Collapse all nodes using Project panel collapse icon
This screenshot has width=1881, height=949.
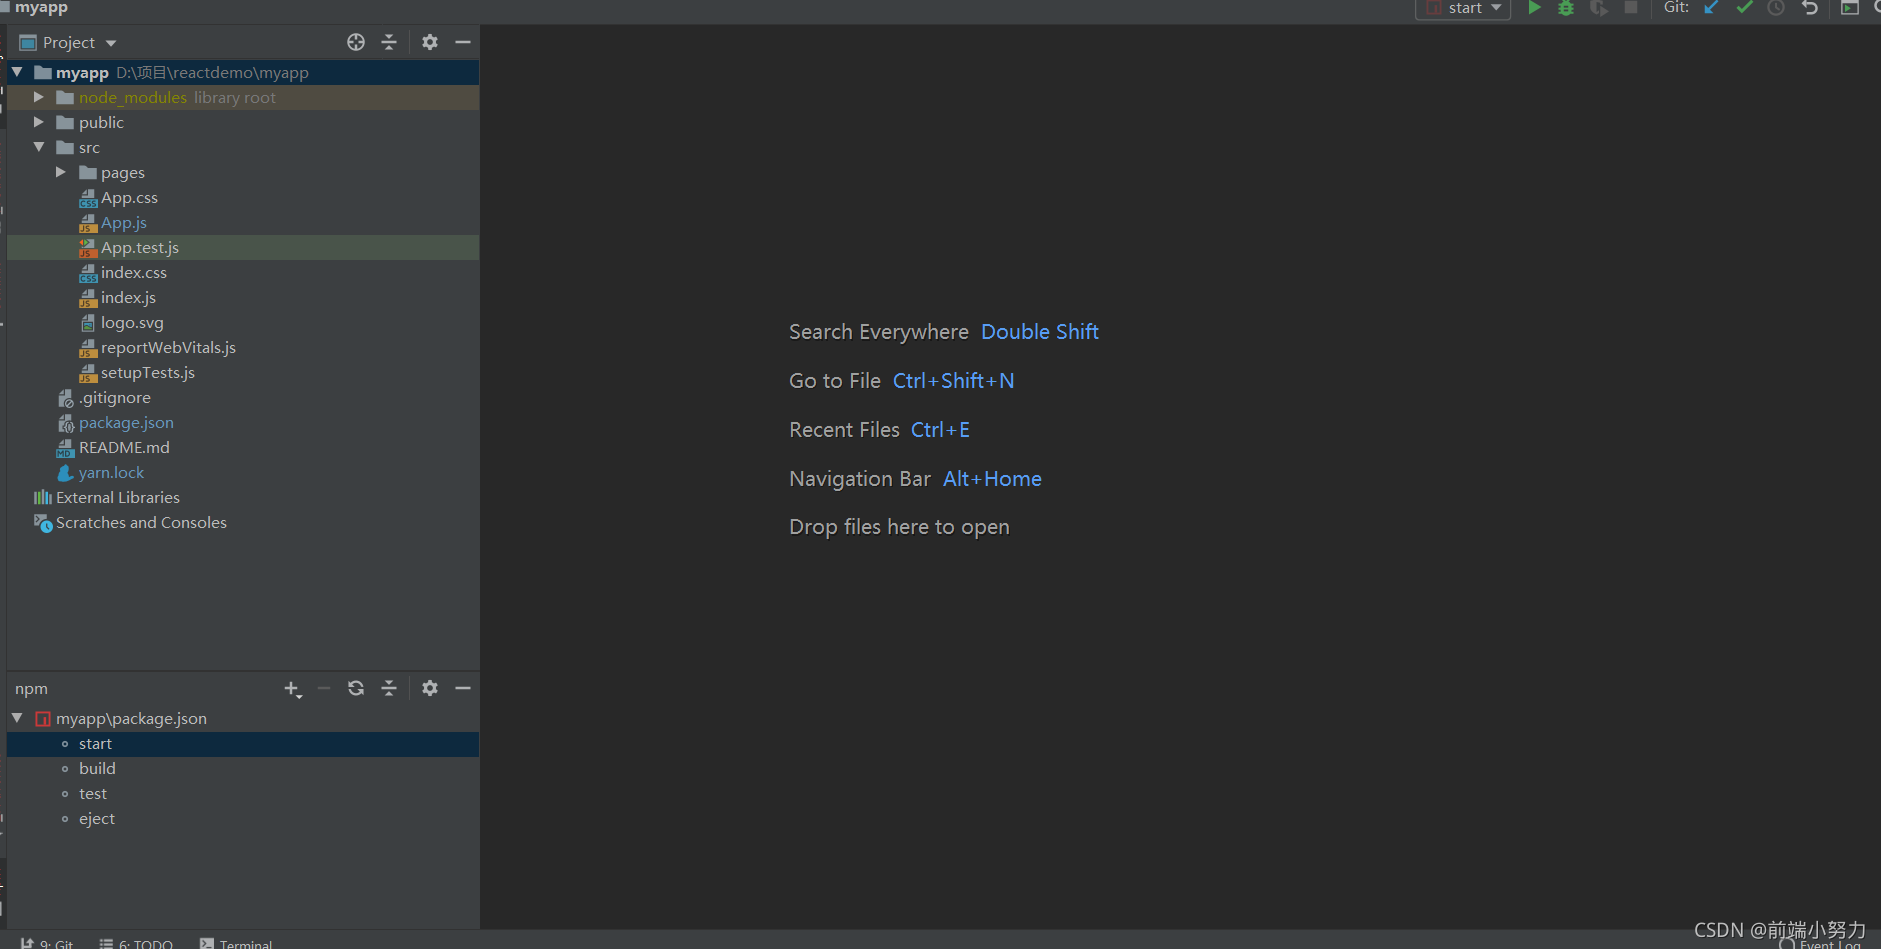[x=389, y=42]
